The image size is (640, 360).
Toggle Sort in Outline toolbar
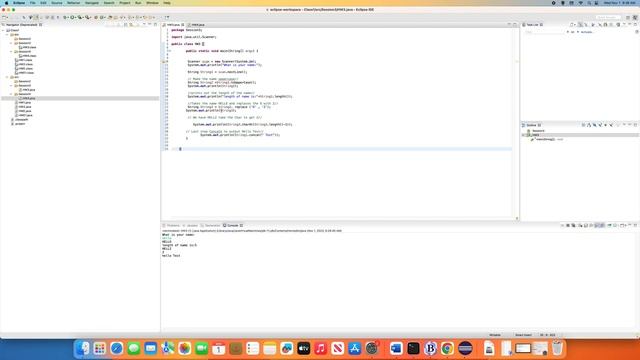589,125
